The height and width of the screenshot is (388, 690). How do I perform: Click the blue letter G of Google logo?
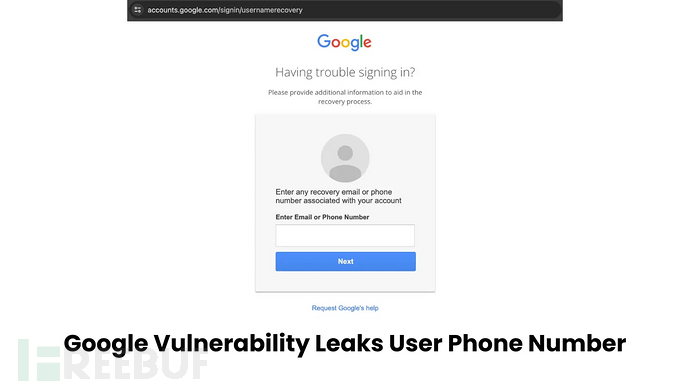[323, 41]
